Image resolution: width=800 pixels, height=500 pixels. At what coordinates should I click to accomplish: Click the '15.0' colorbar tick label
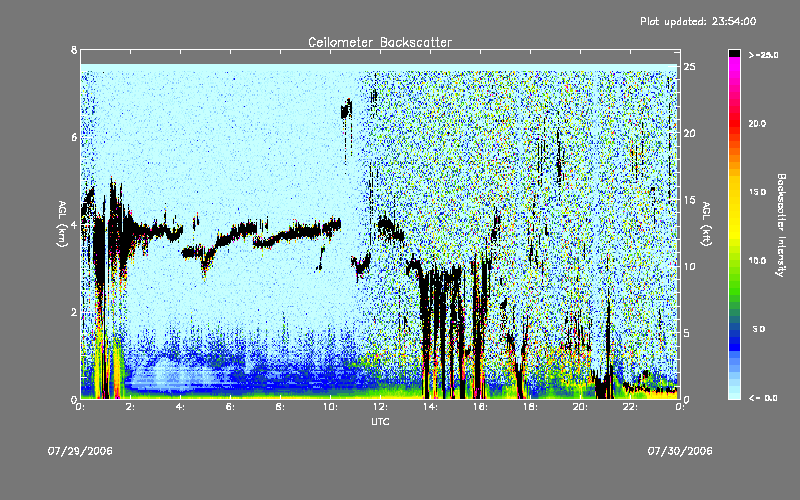click(x=757, y=192)
